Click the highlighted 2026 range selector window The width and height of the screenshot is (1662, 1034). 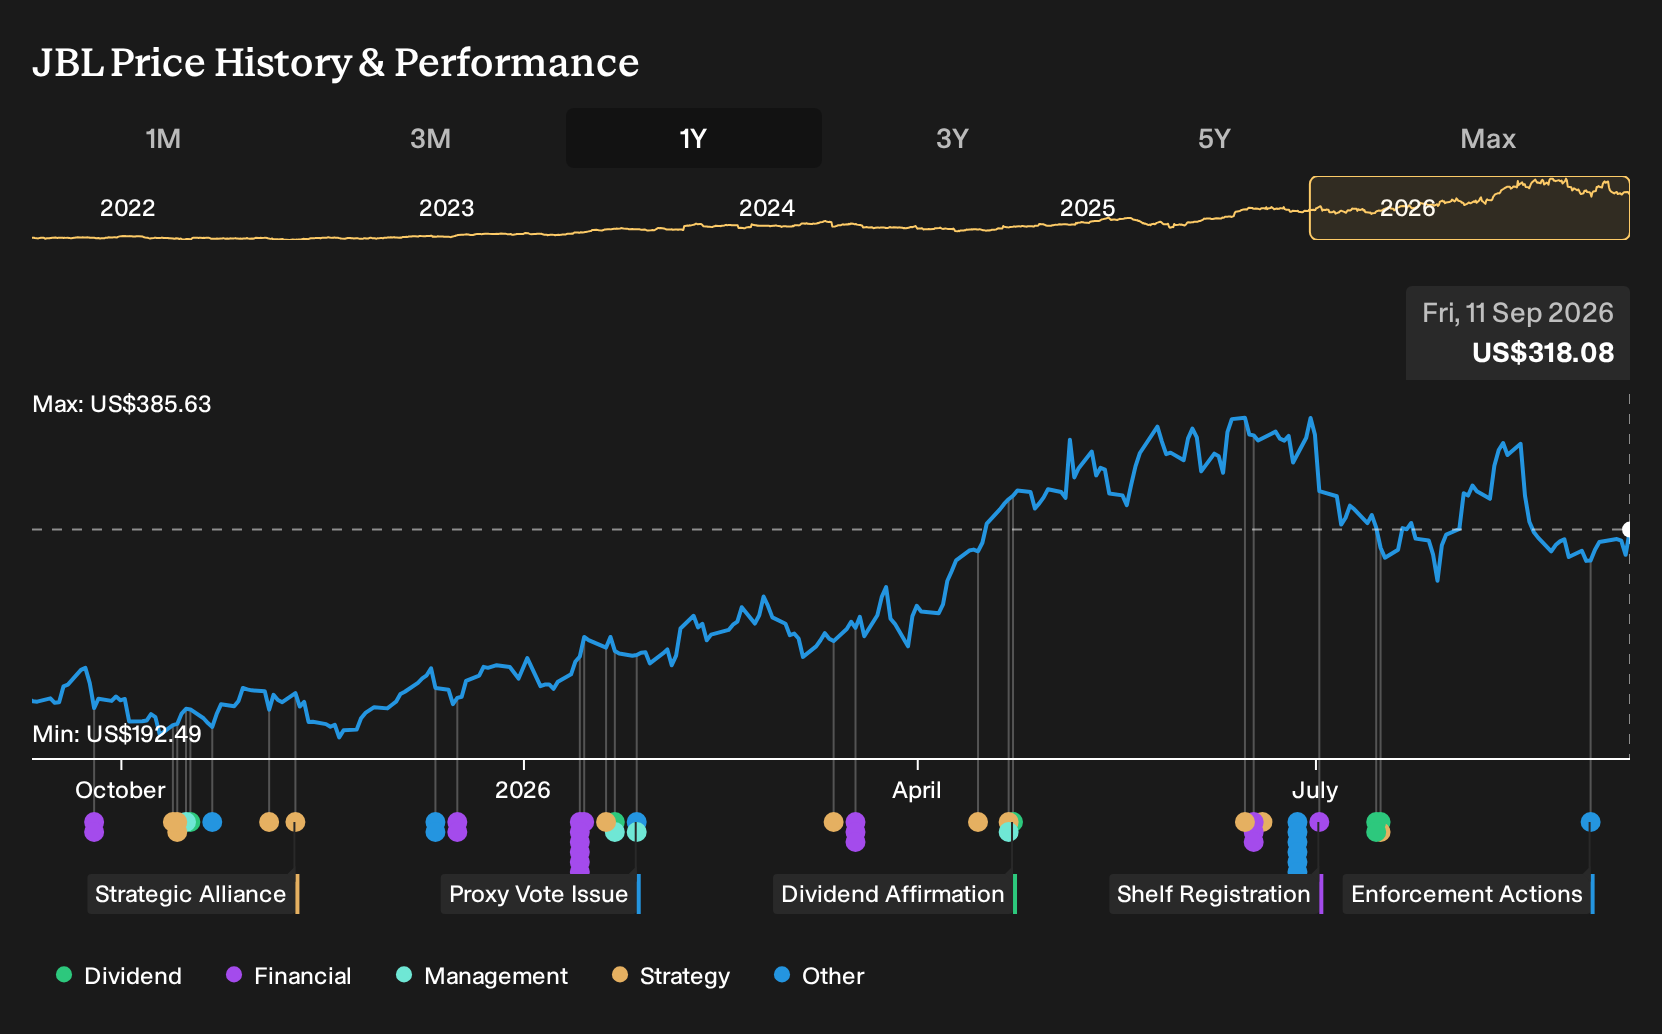coord(1469,208)
